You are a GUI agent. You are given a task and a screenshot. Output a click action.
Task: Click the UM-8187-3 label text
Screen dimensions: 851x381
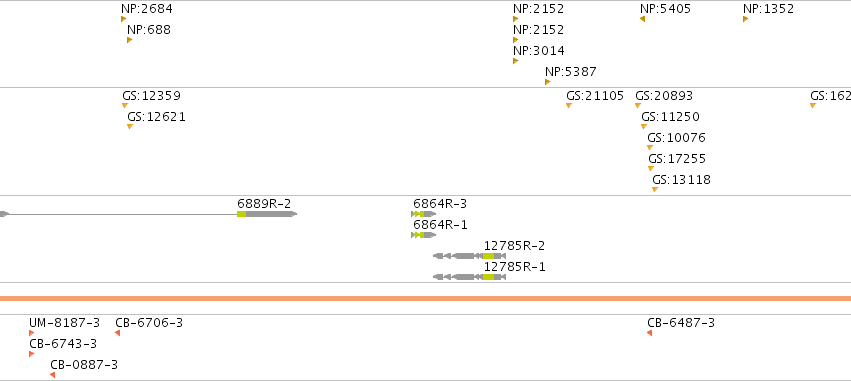pyautogui.click(x=65, y=323)
